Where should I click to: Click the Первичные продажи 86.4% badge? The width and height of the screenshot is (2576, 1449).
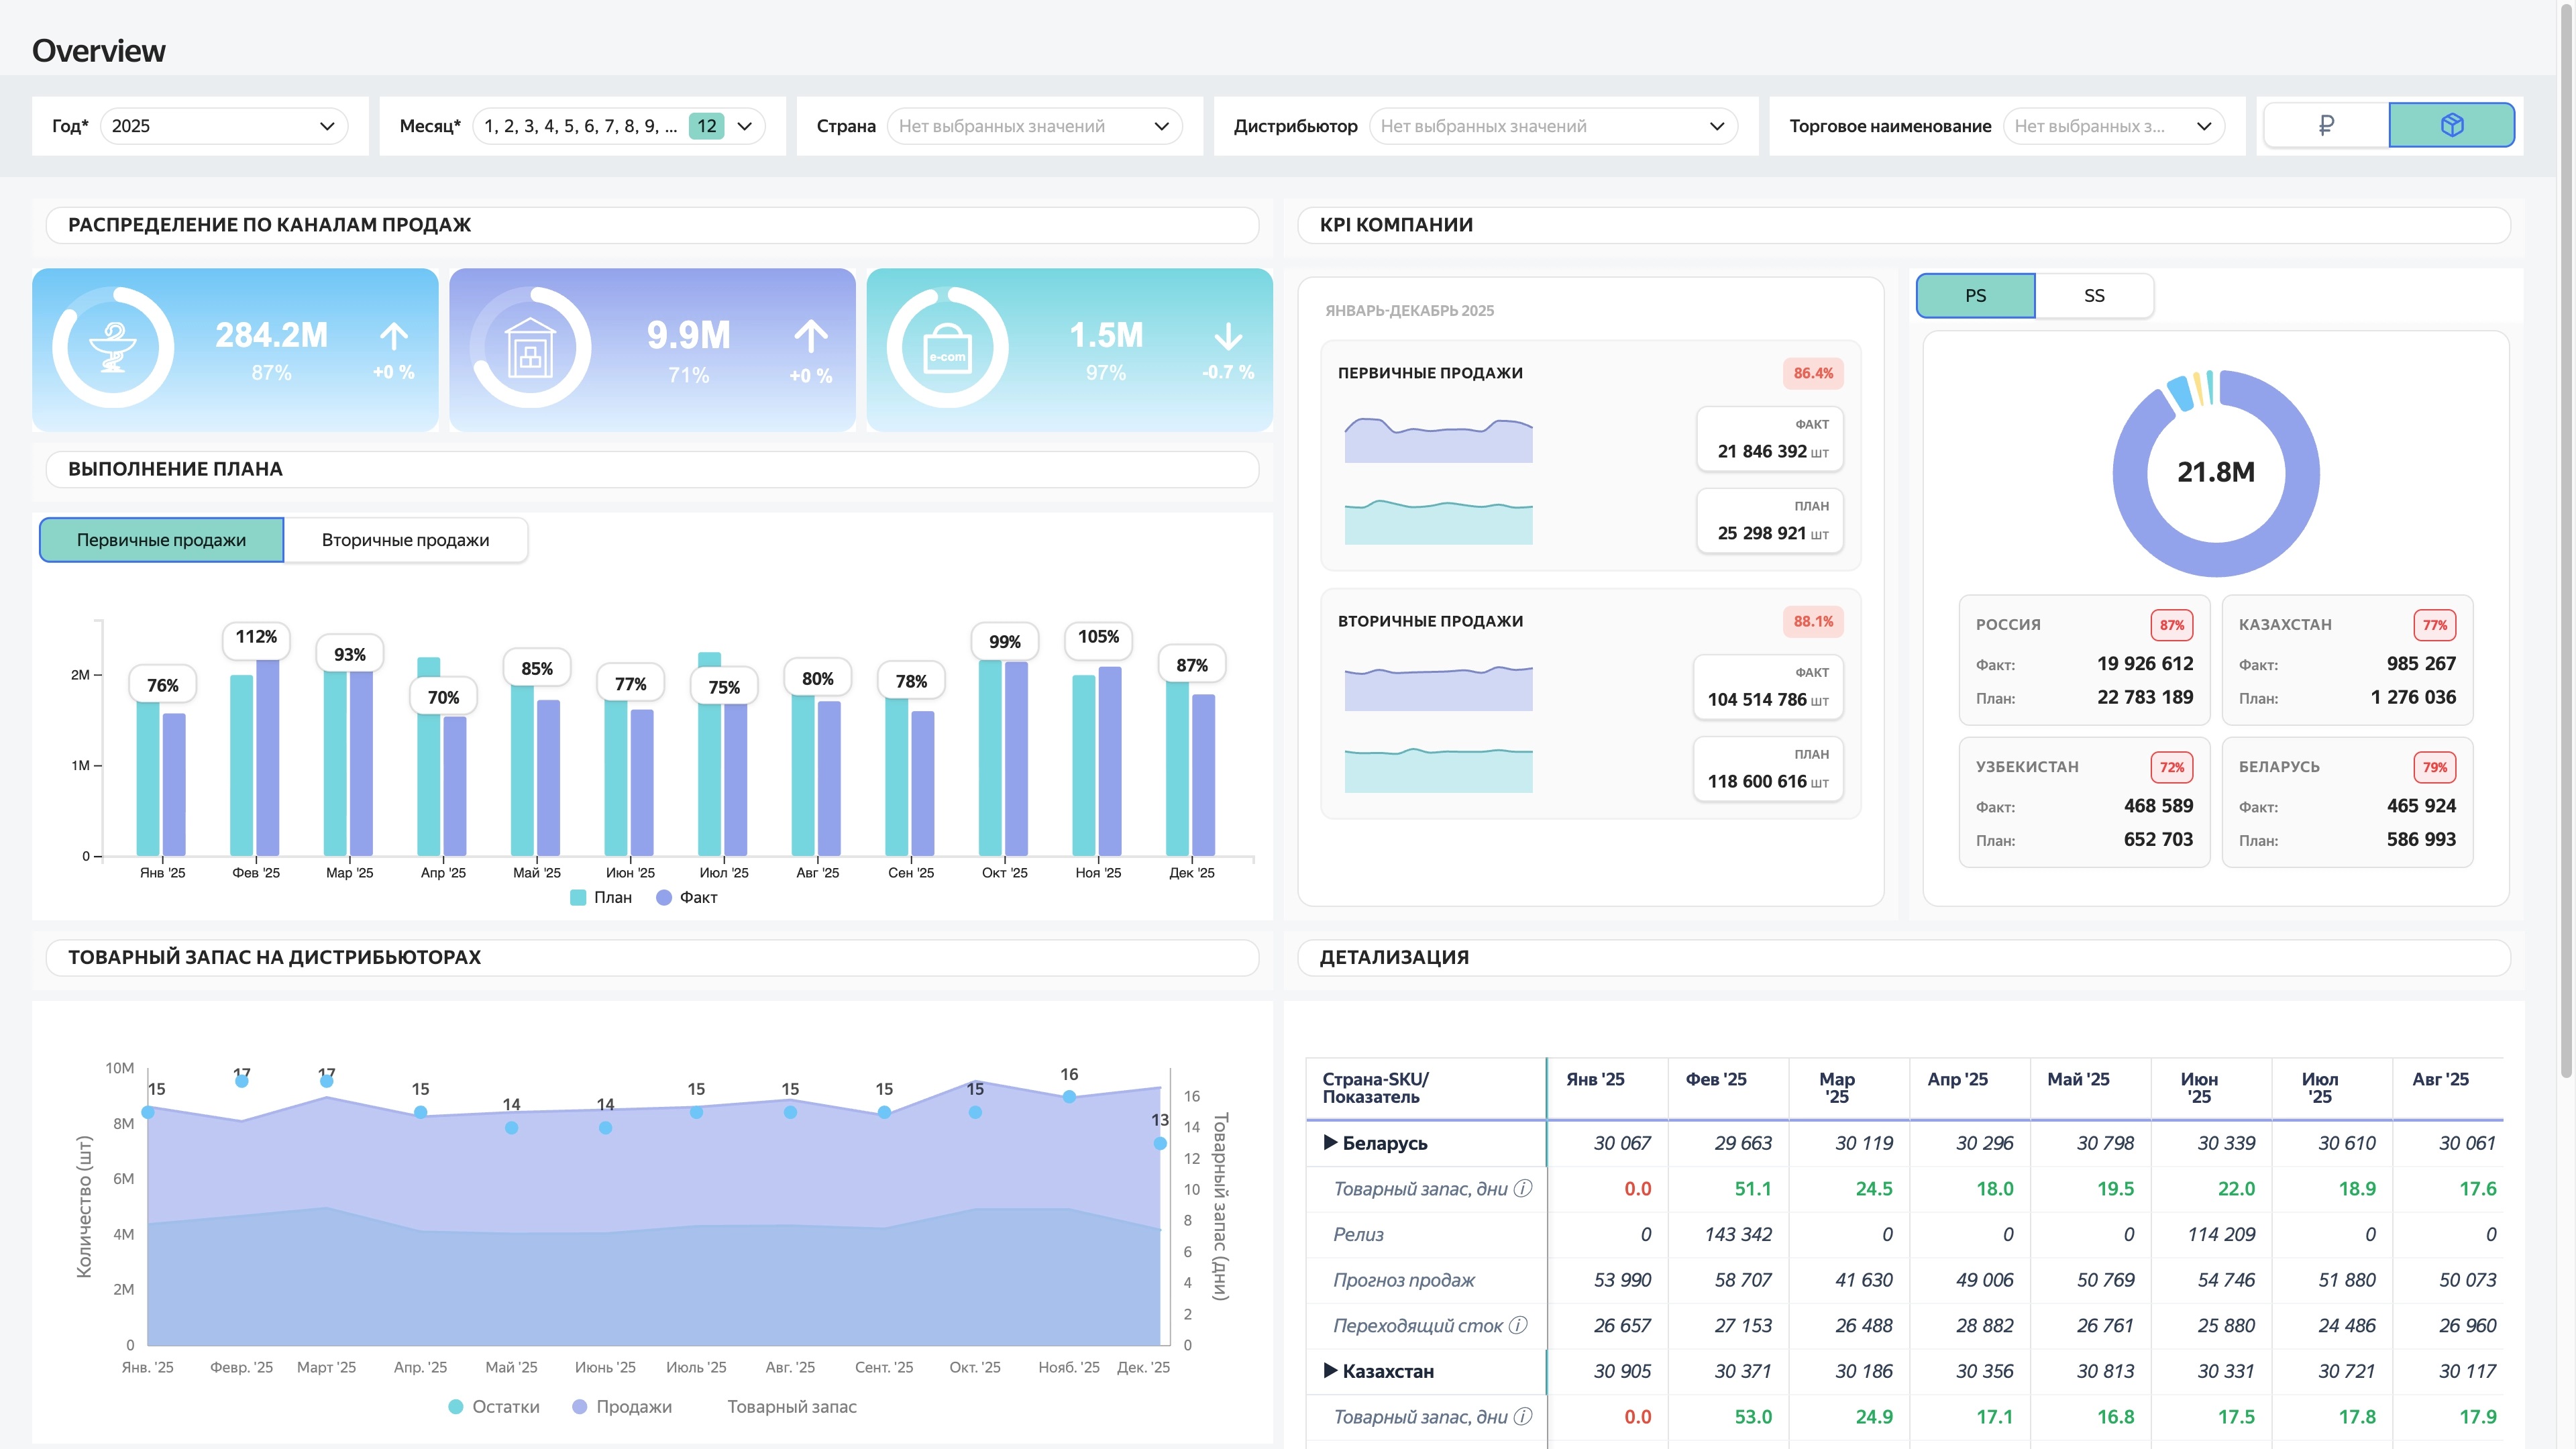pos(1812,373)
